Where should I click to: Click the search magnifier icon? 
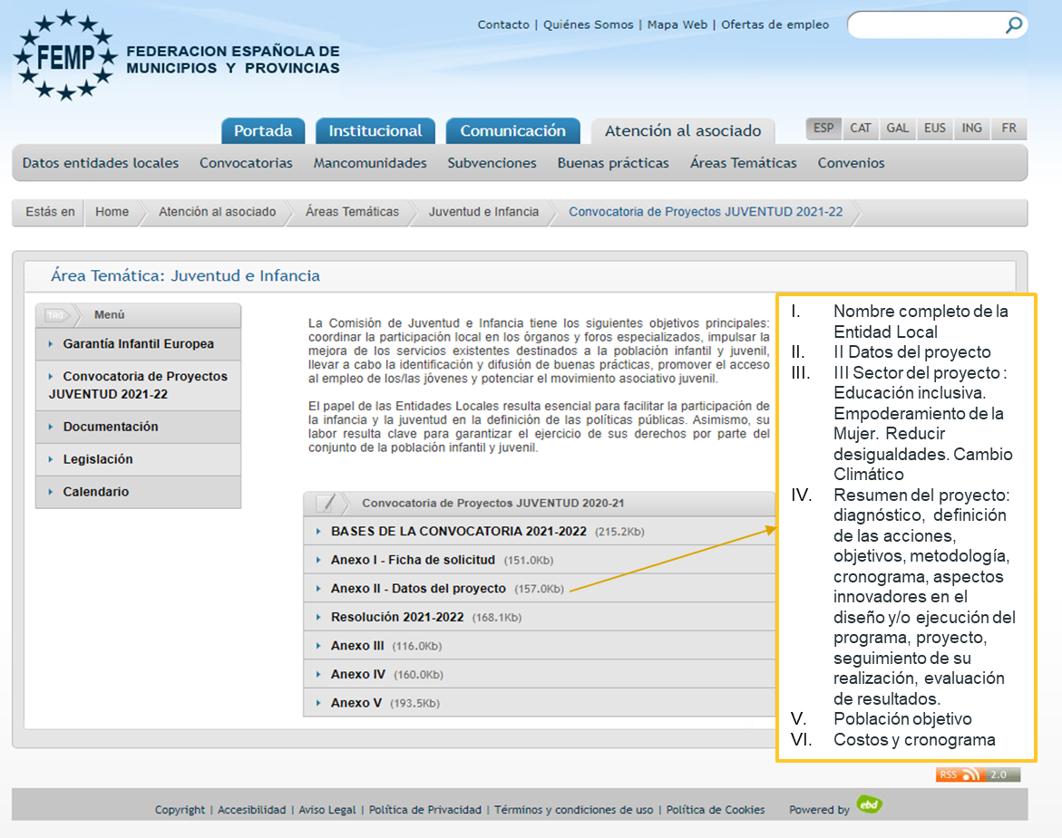pos(1013,25)
